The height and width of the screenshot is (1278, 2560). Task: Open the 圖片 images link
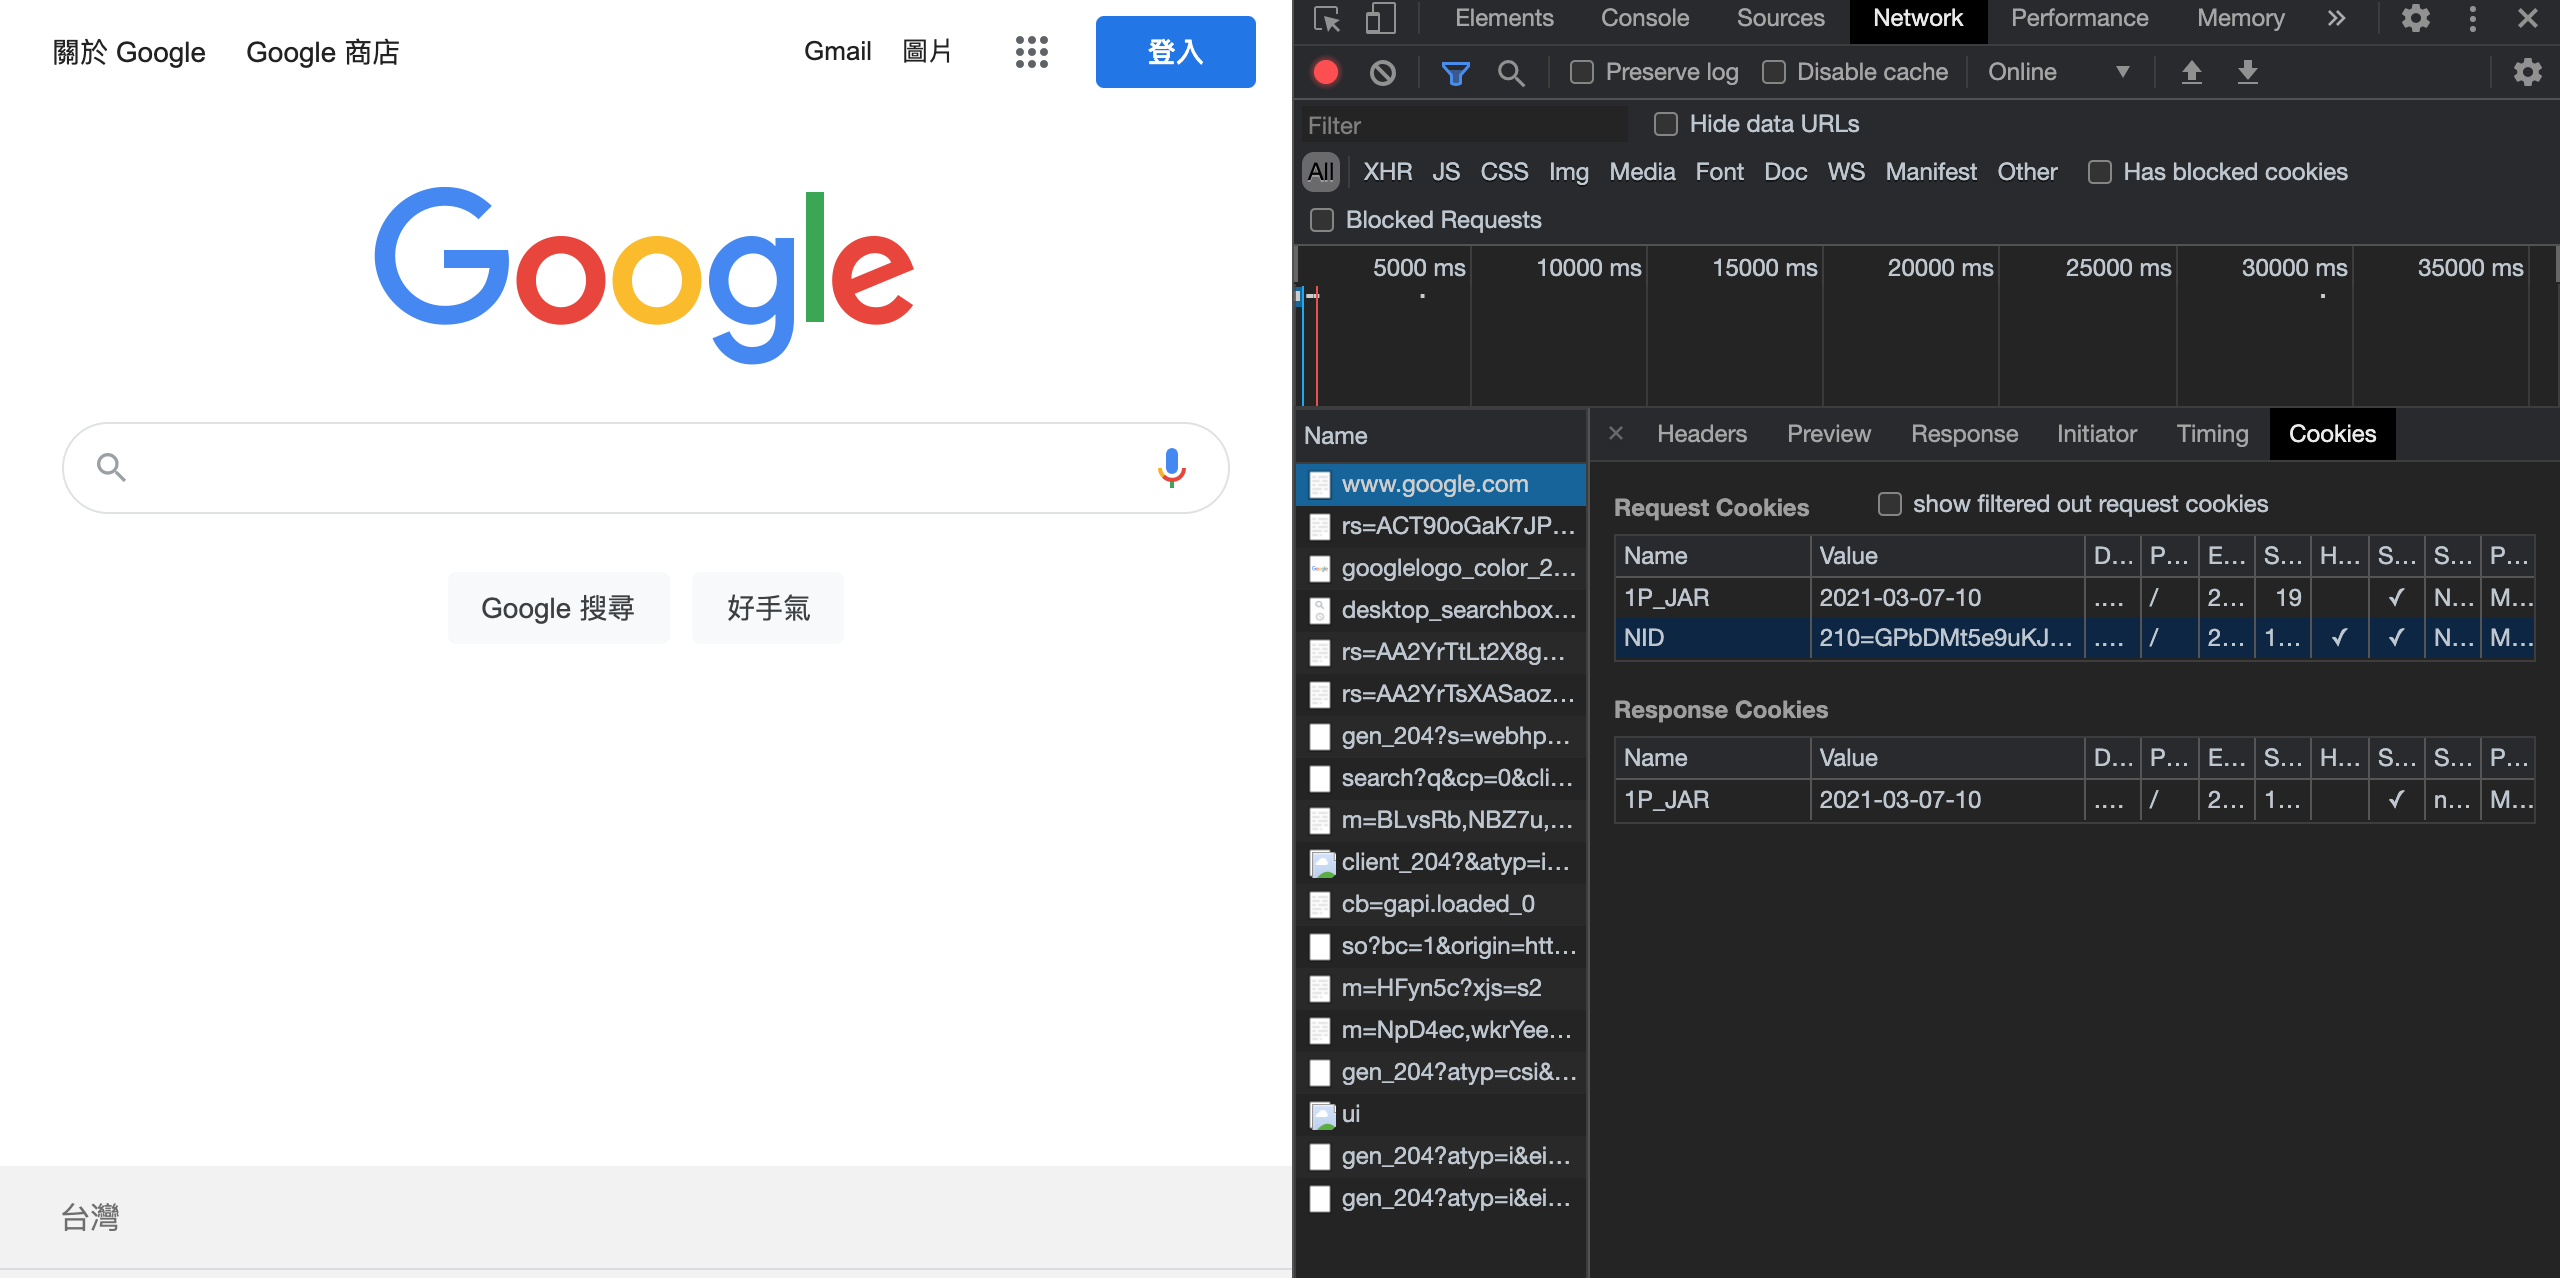tap(927, 51)
